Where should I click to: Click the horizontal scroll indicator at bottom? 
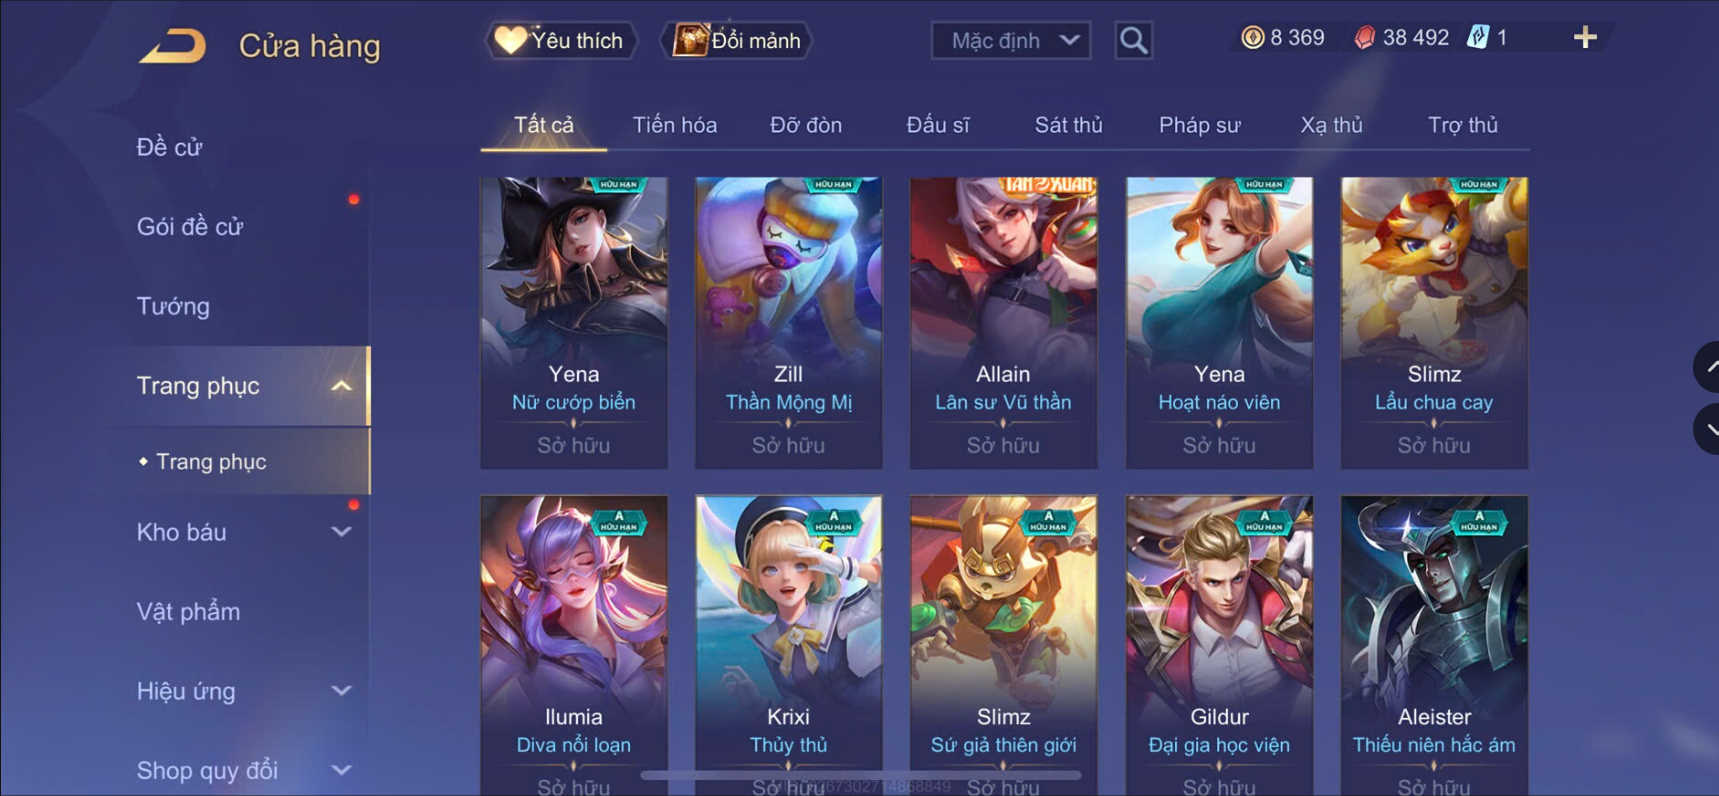tap(860, 775)
